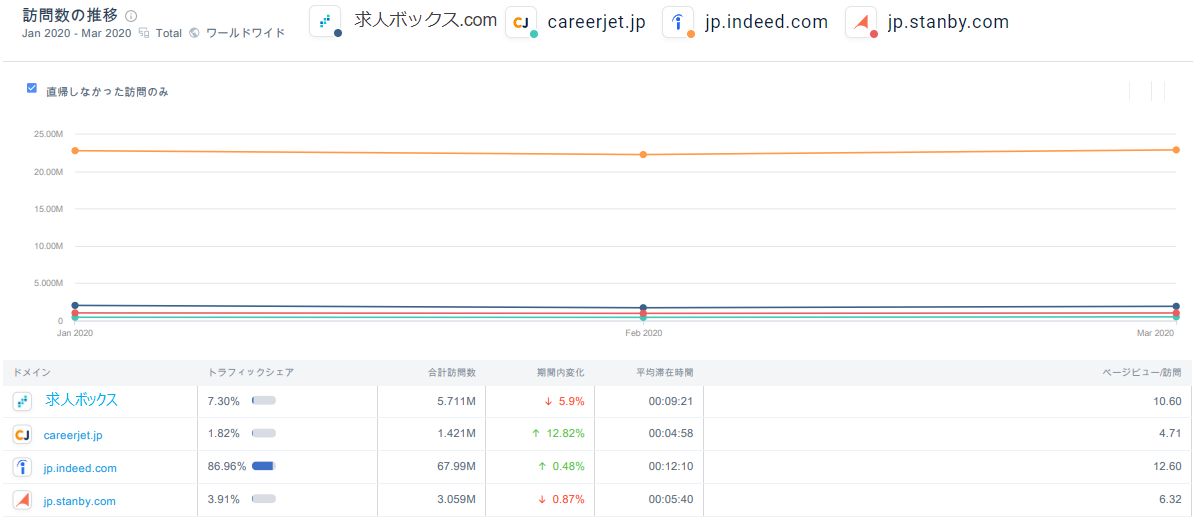Sort by 平均滞在時間 column header
The height and width of the screenshot is (527, 1199).
tap(664, 372)
